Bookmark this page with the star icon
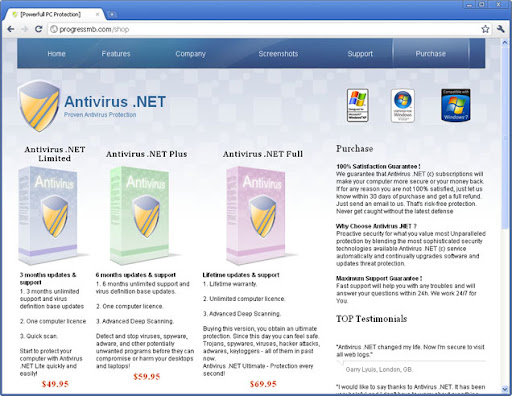The height and width of the screenshot is (396, 512). pos(485,29)
